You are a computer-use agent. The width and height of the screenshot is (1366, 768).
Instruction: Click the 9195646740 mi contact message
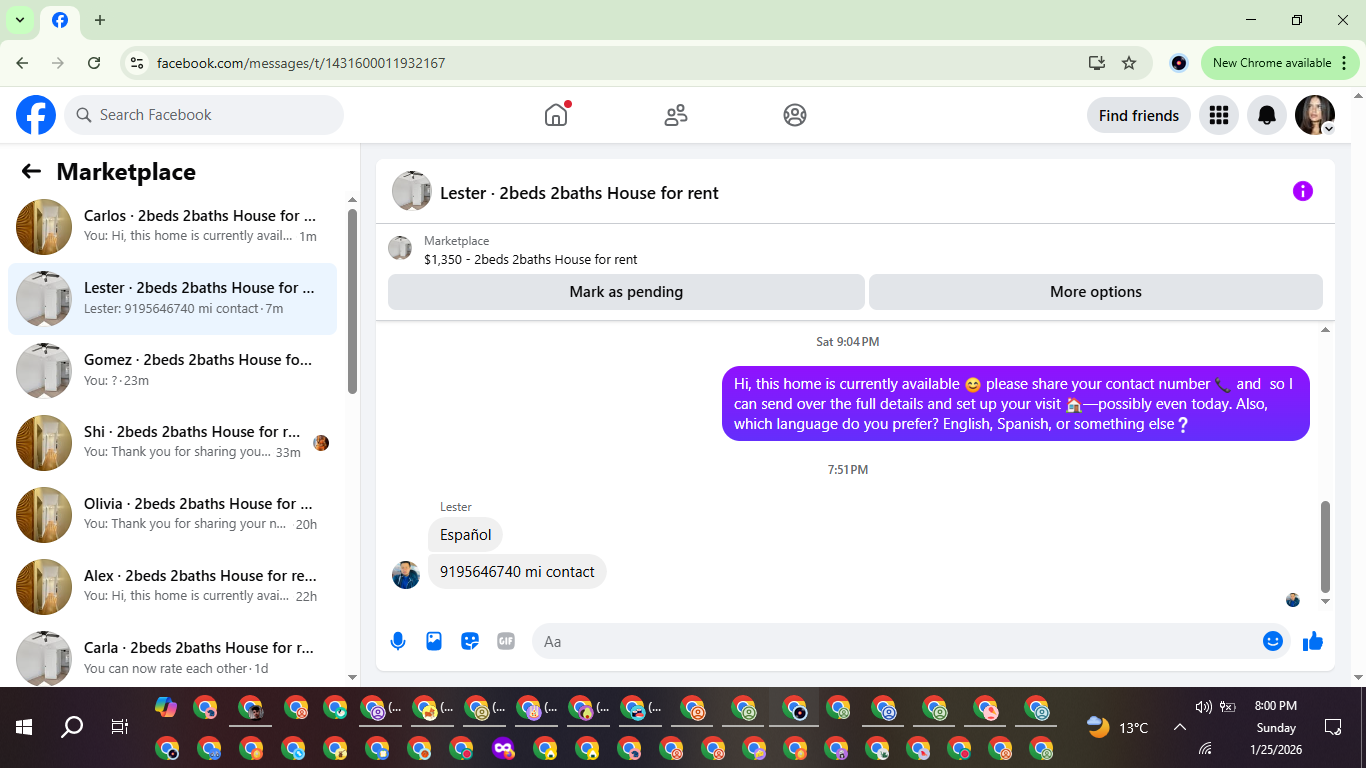pyautogui.click(x=517, y=572)
